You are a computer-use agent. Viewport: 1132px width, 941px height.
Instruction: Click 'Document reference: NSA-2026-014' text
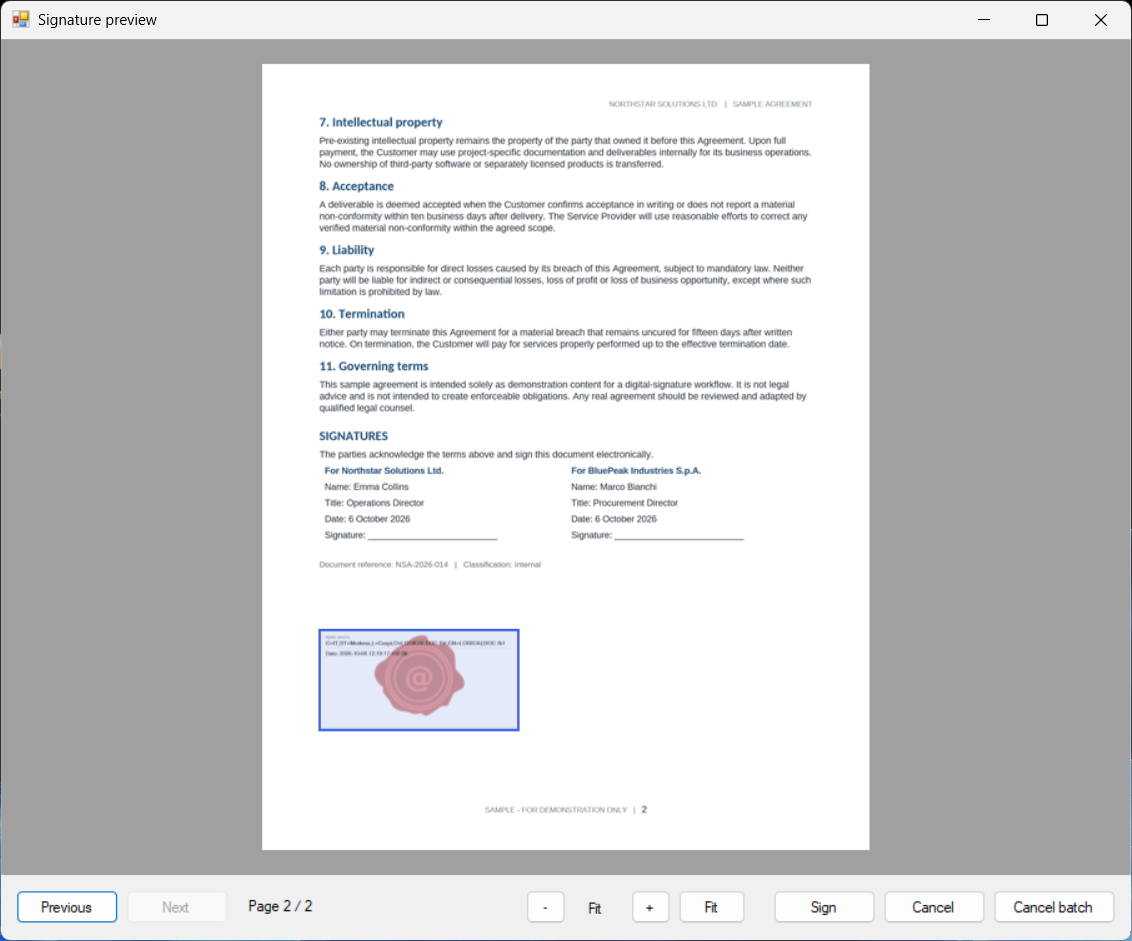pos(383,565)
